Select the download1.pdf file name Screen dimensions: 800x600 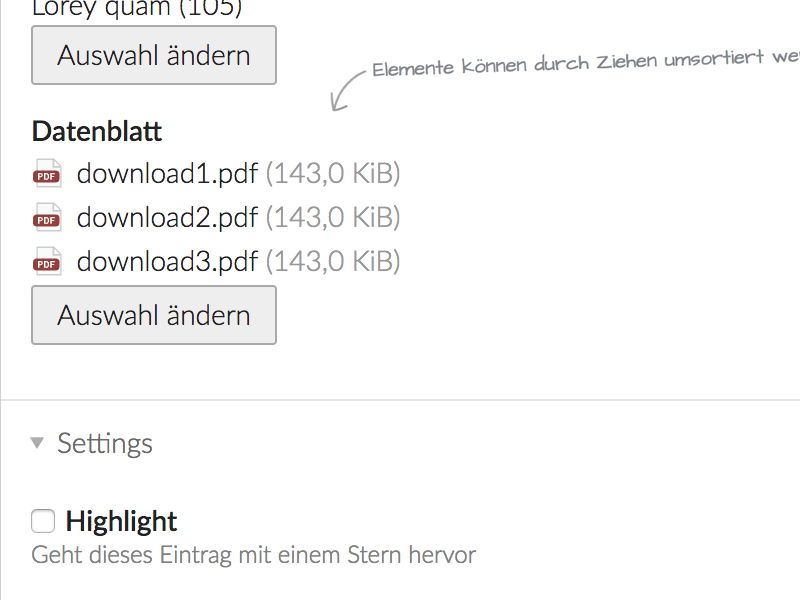(x=167, y=173)
